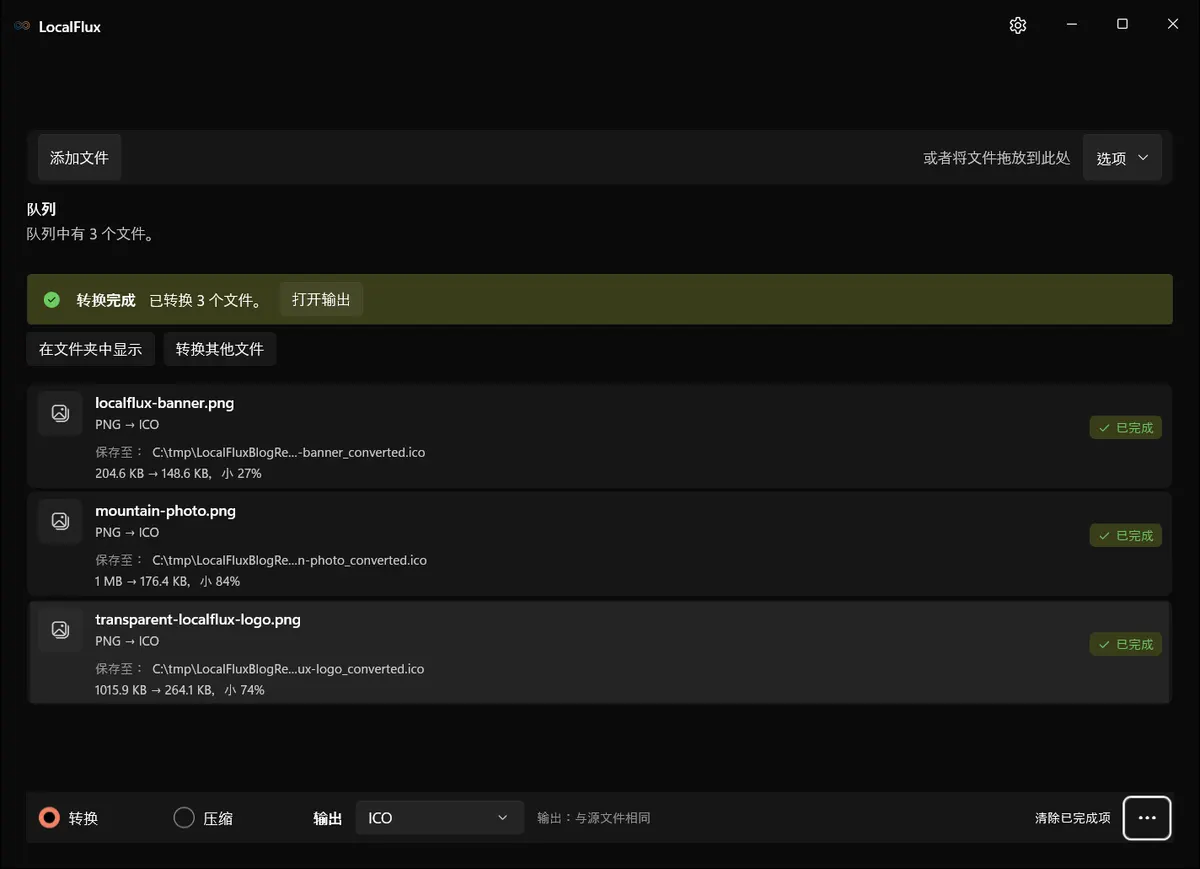1200x869 pixels.
Task: Click the photo_converted.ico save path
Action: (x=289, y=560)
